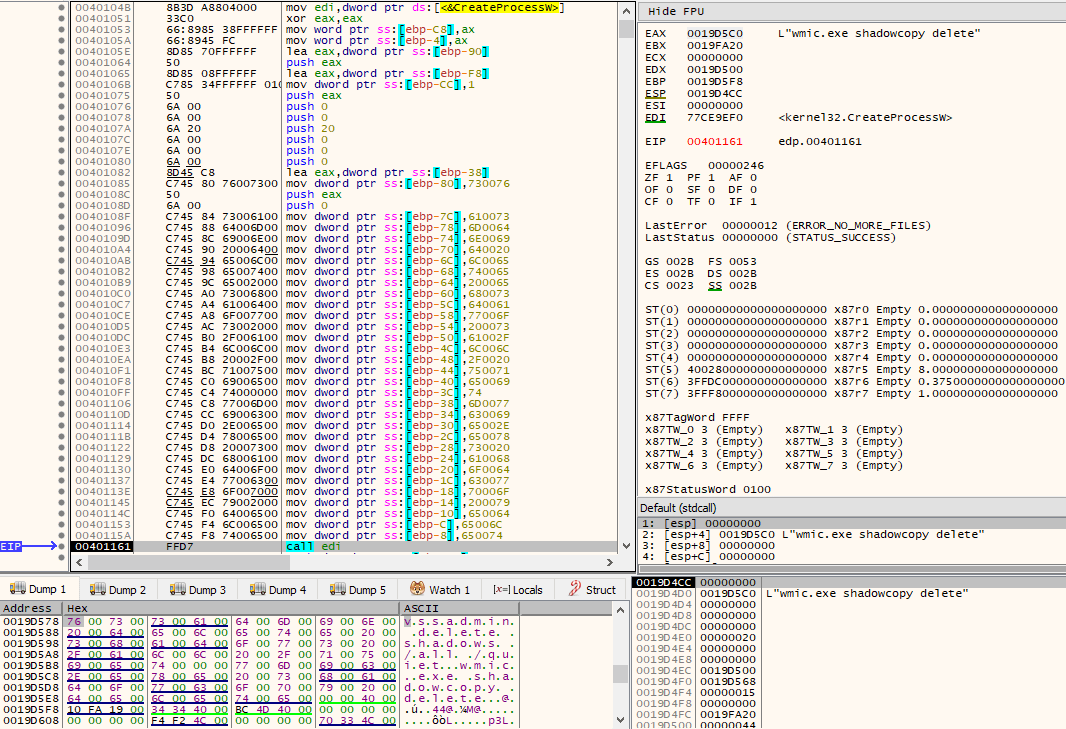The width and height of the screenshot is (1066, 729).
Task: Toggle breakpoint bullet at address 0040104B
Action: click(x=62, y=7)
